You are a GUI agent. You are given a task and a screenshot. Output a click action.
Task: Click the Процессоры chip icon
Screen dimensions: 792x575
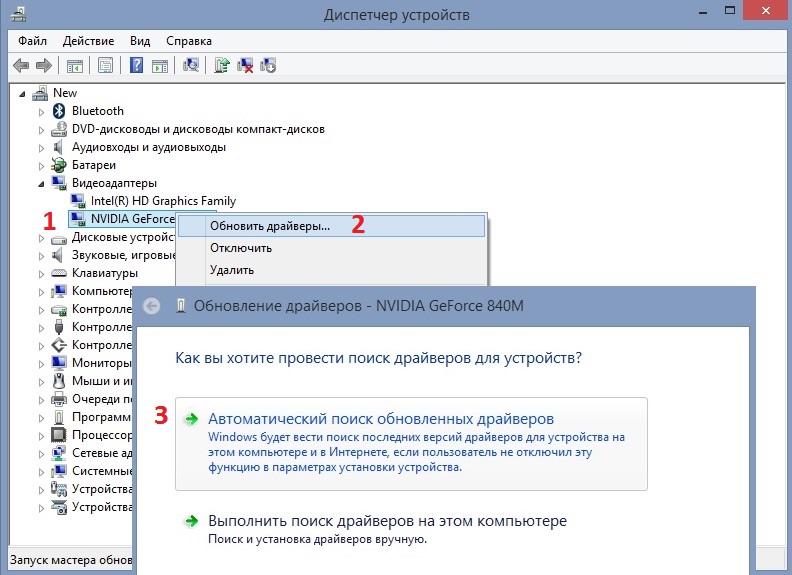pos(59,435)
